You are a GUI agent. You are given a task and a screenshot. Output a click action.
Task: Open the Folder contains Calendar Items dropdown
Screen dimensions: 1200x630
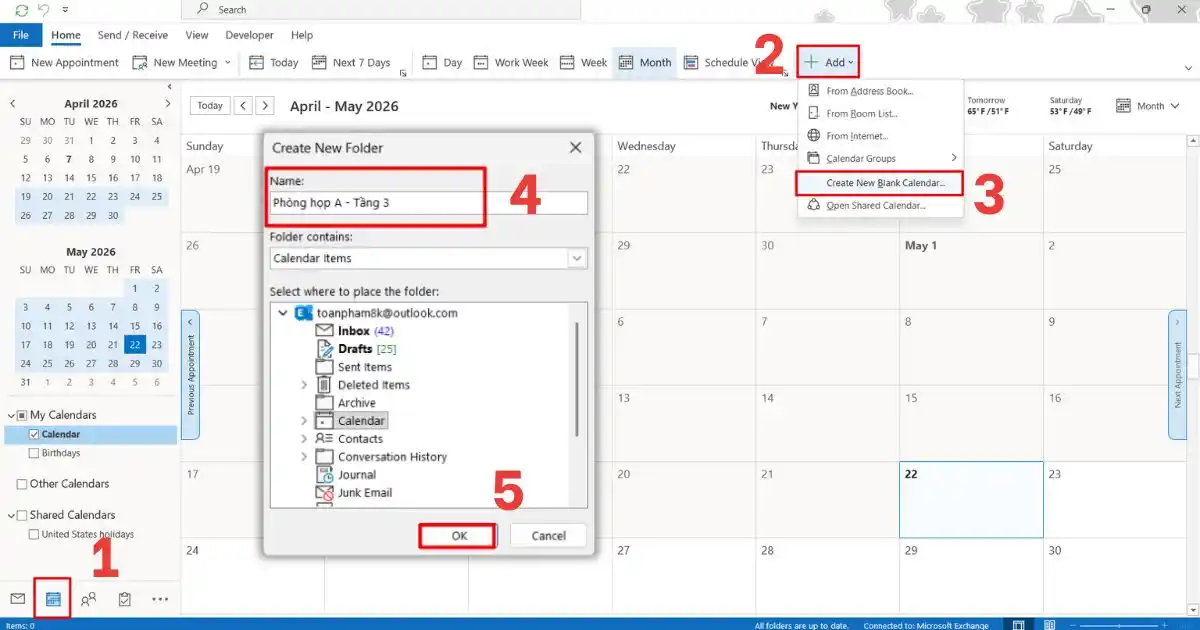[428, 258]
